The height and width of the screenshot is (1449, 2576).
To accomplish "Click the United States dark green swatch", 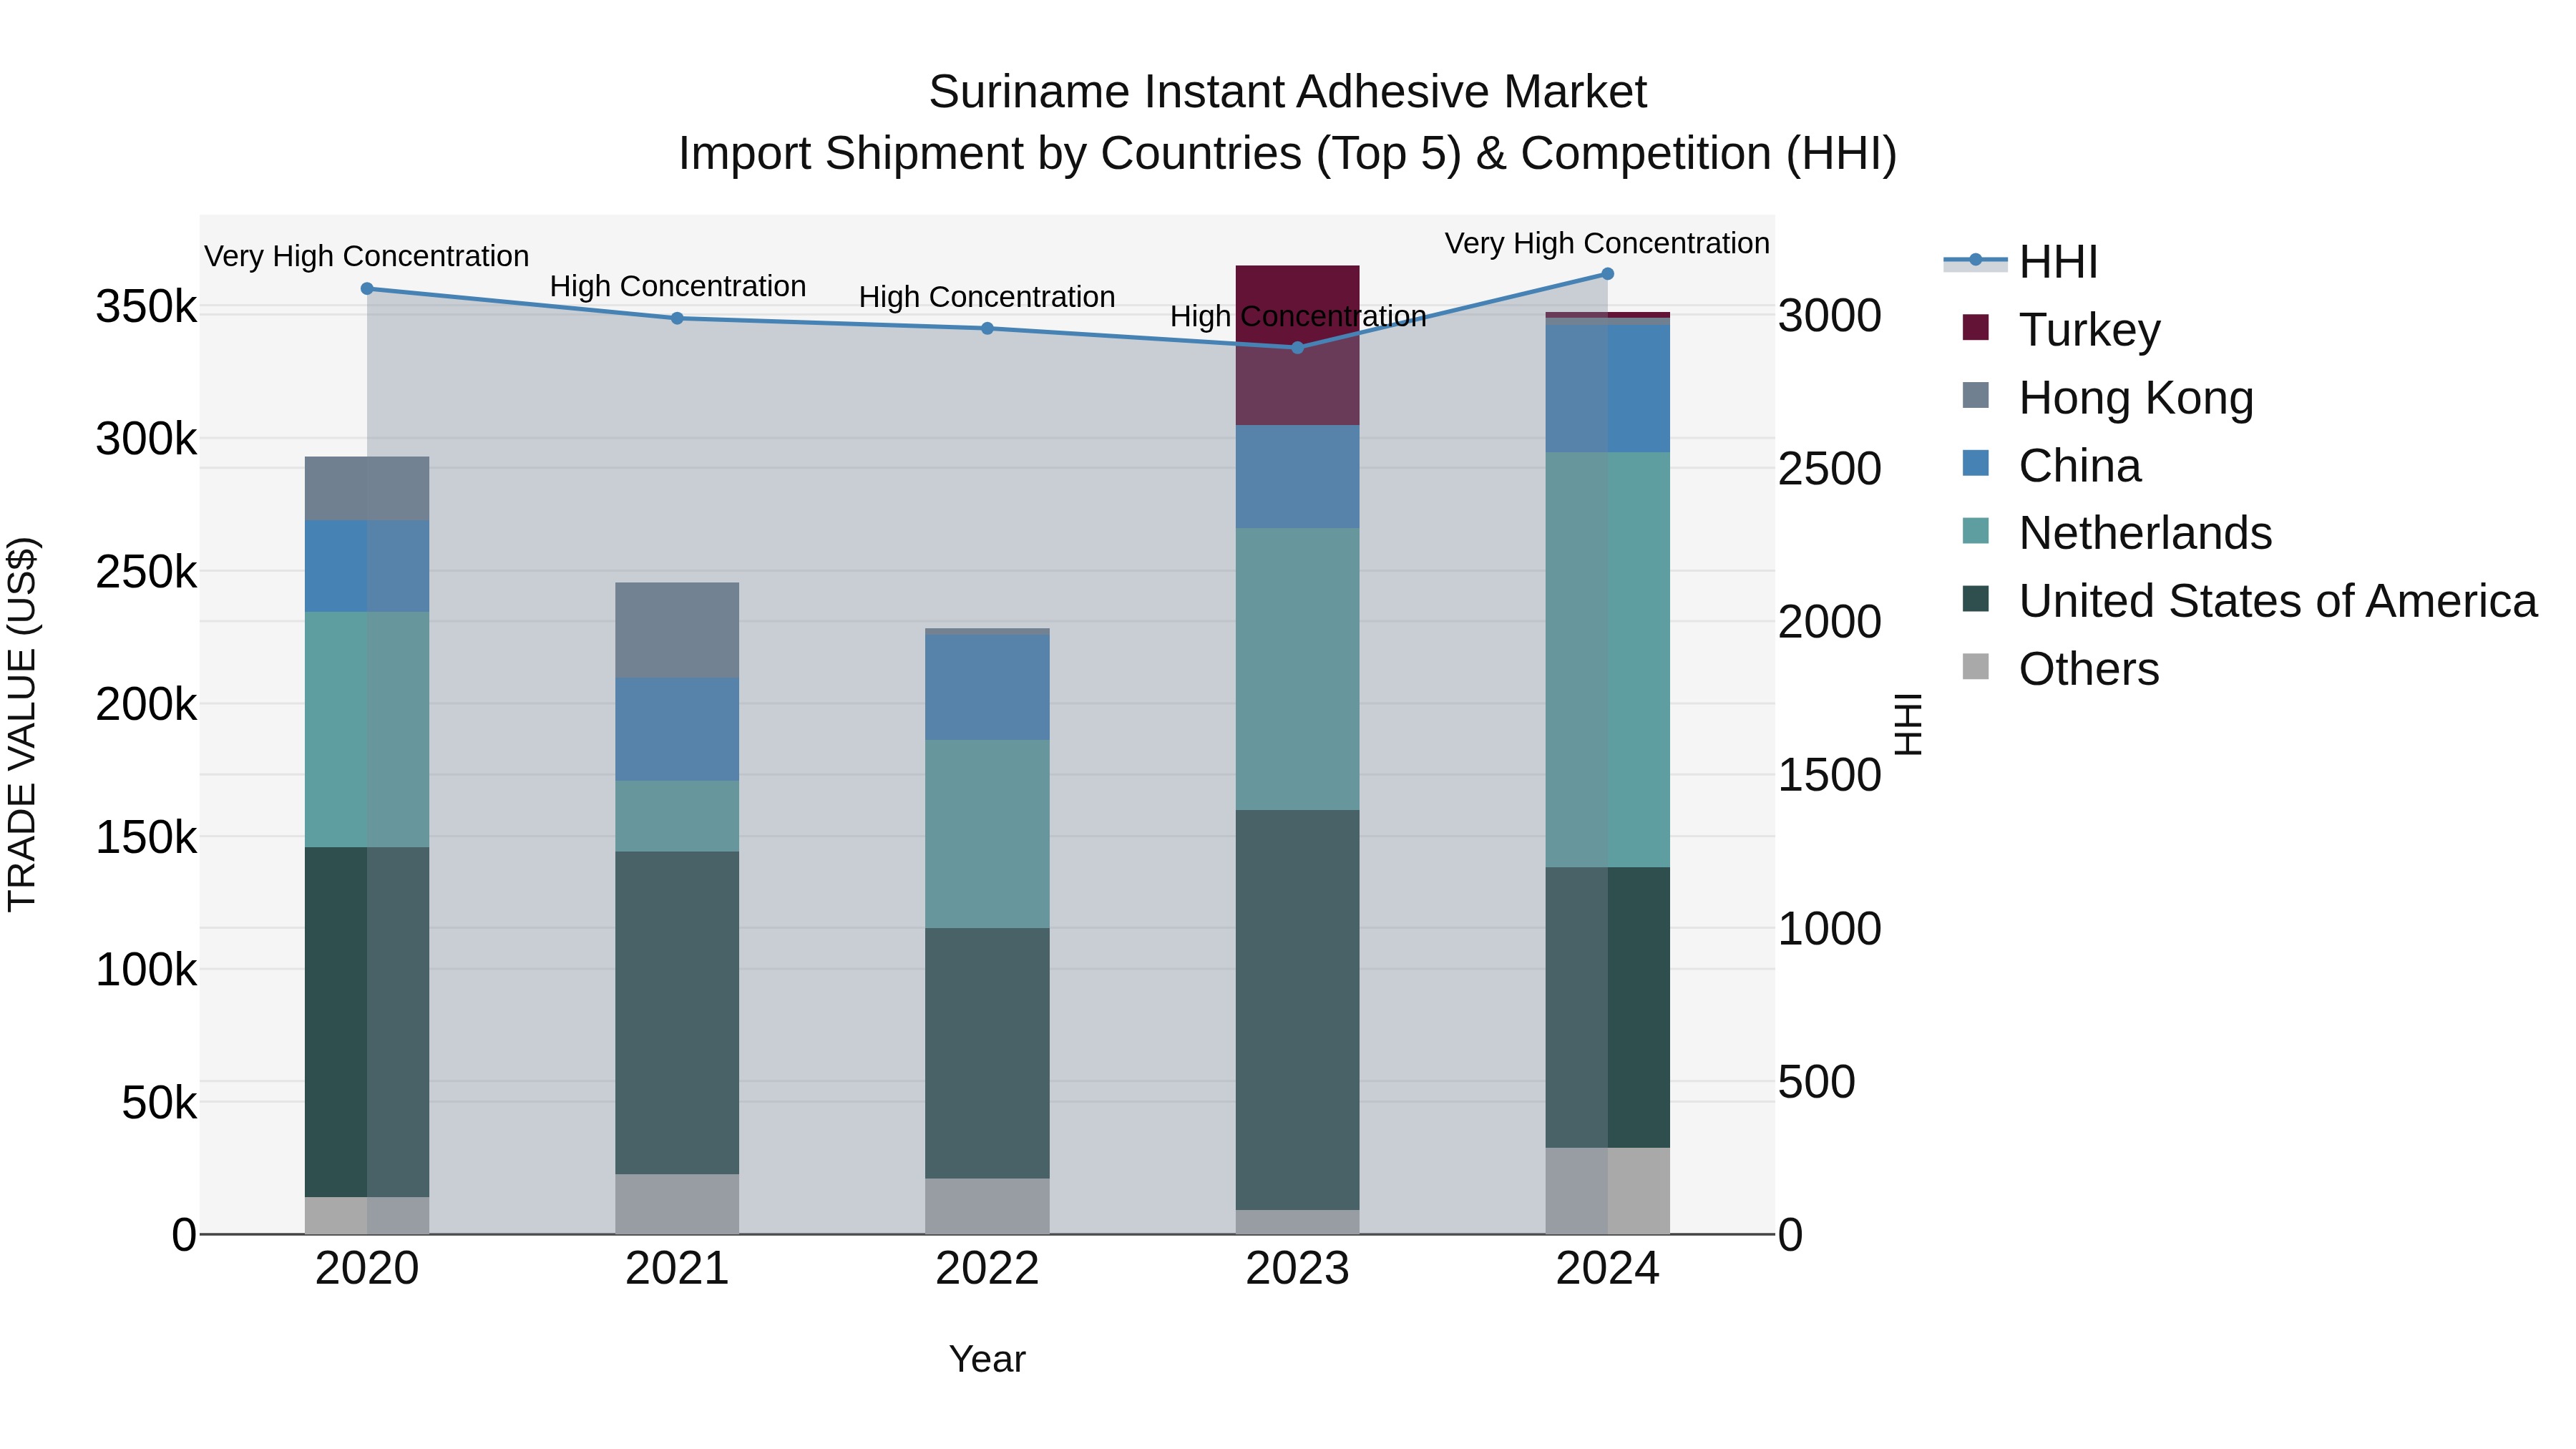I will pos(1976,598).
